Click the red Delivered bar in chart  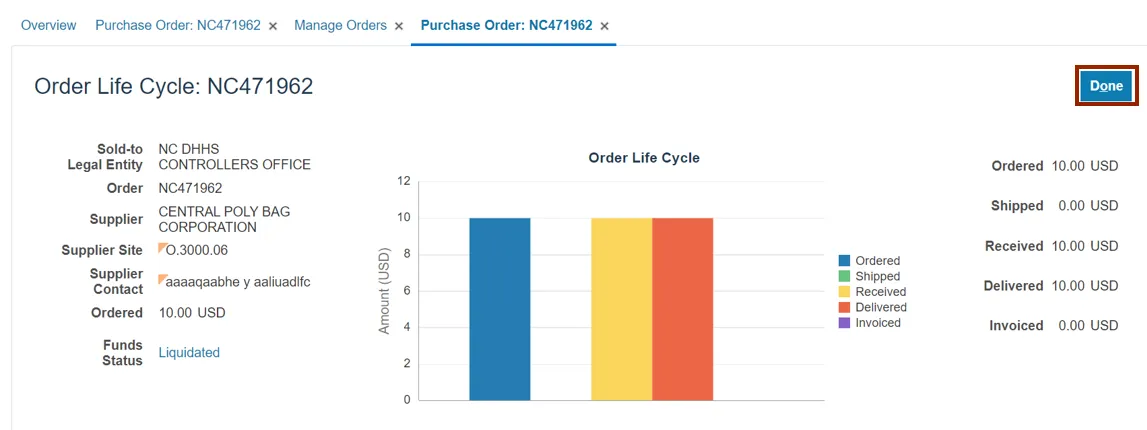tap(682, 309)
